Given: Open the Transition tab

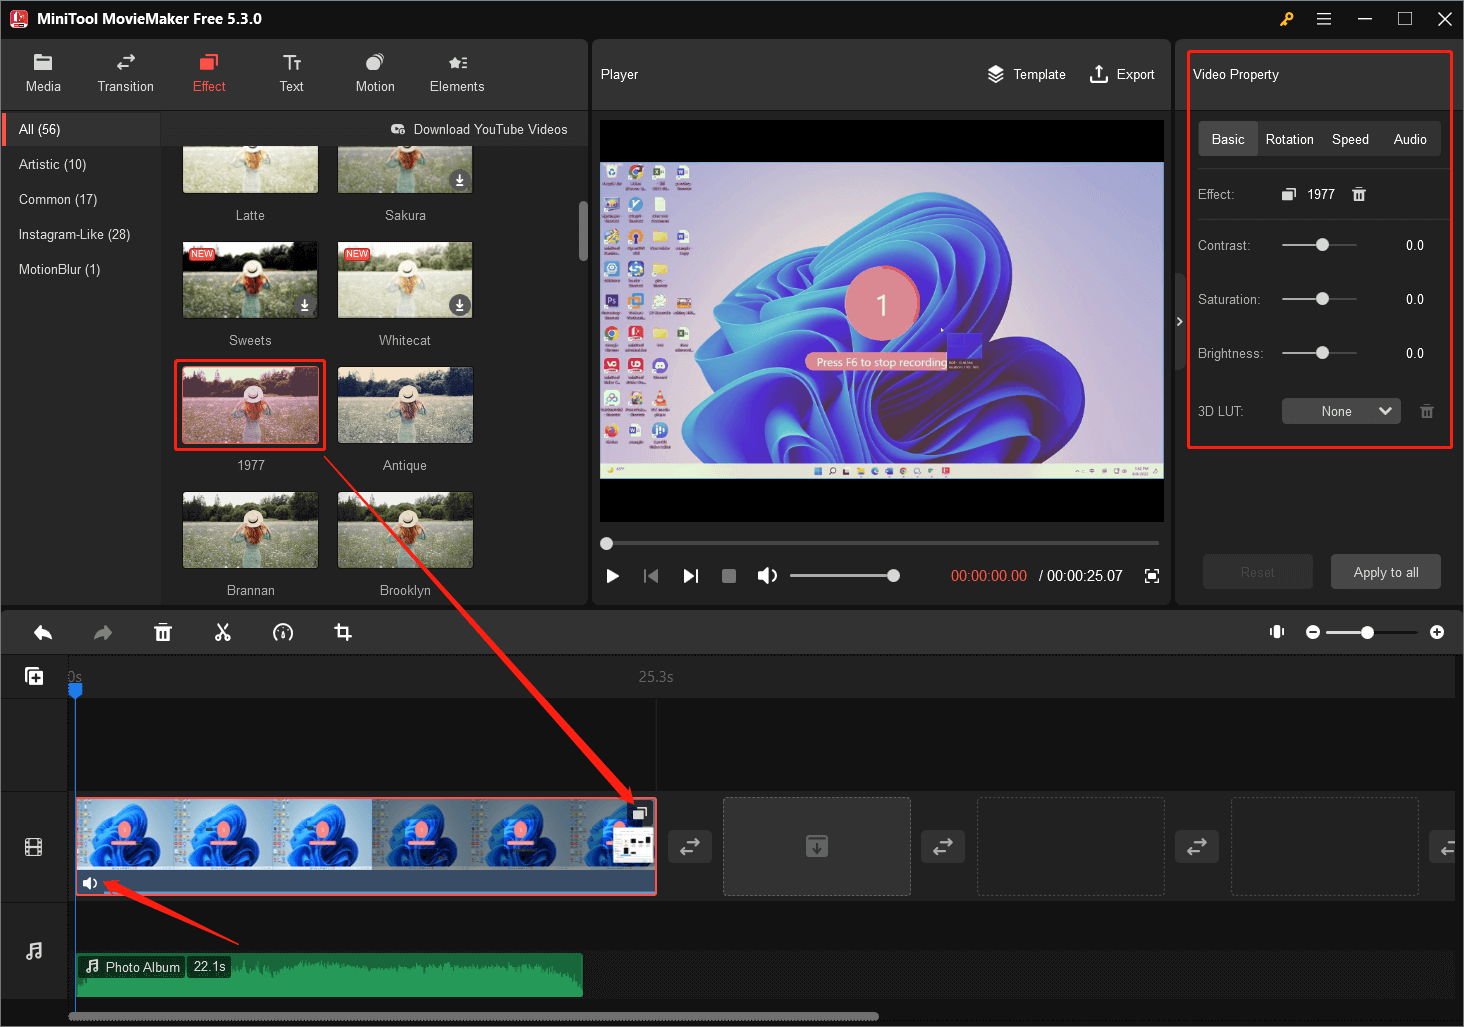Looking at the screenshot, I should tap(126, 74).
